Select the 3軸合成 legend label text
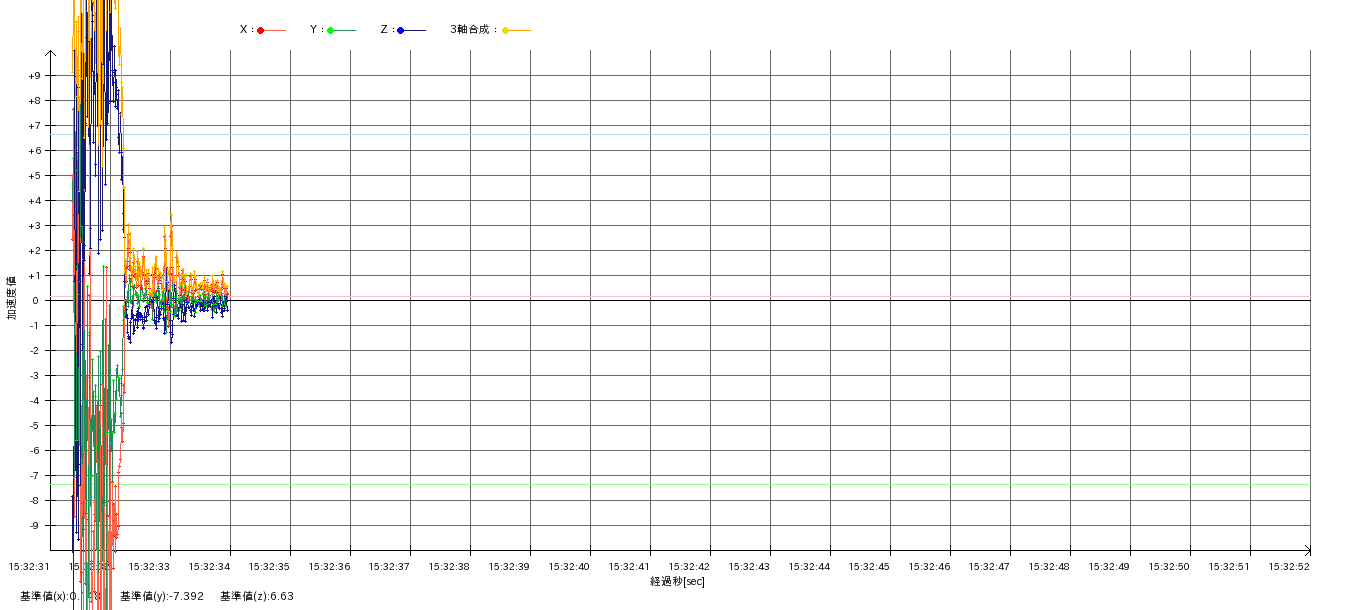Image resolution: width=1350 pixels, height=610 pixels. pos(473,30)
